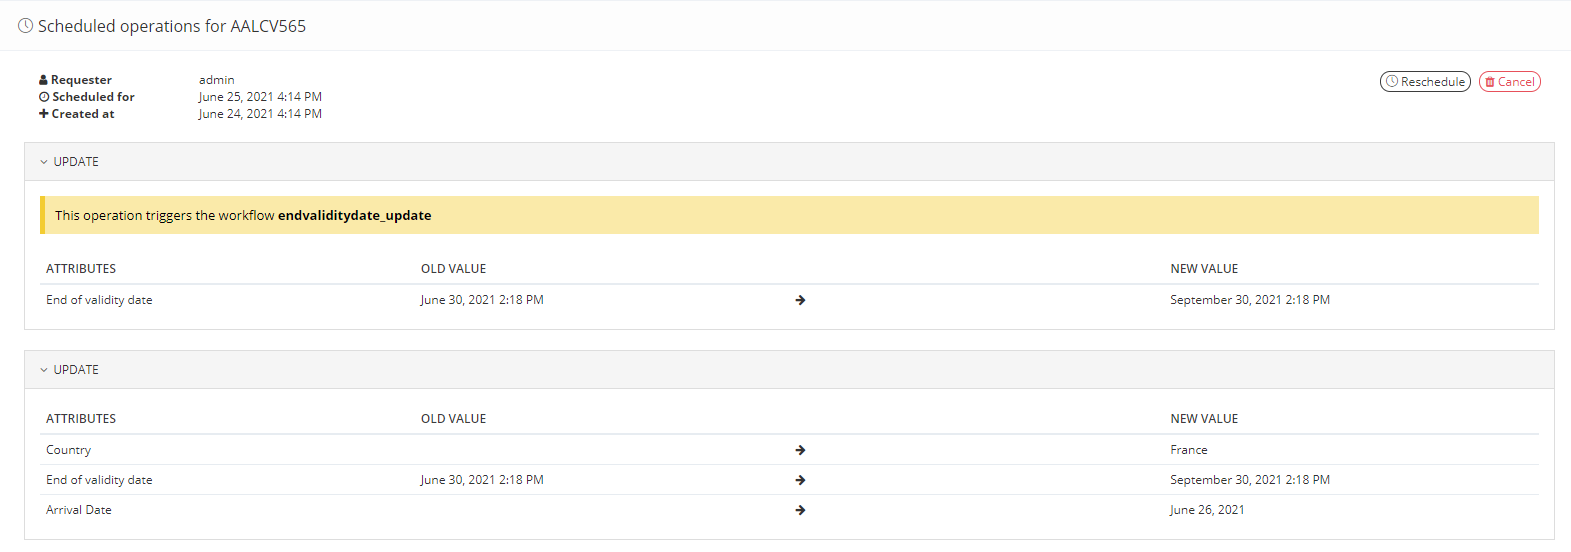Click the yellow workflow trigger notice banner
The width and height of the screenshot is (1571, 552).
point(900,215)
